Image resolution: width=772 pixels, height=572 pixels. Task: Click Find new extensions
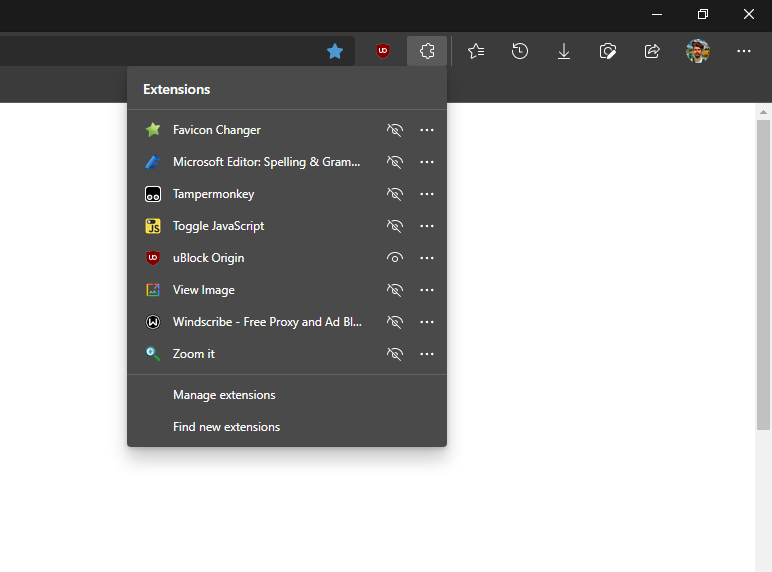(x=287, y=427)
